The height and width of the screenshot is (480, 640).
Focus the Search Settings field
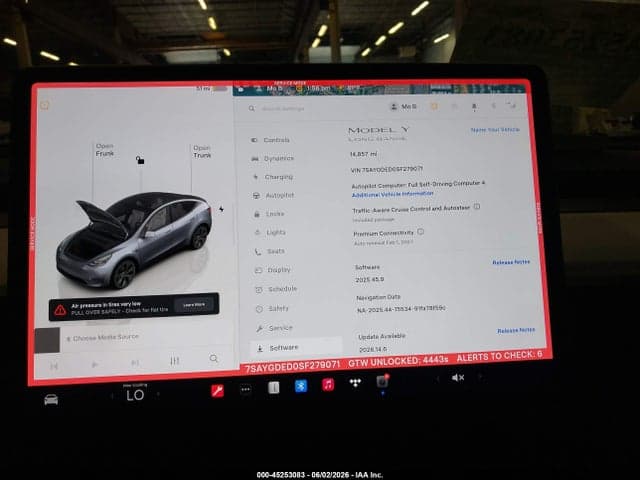(x=315, y=108)
